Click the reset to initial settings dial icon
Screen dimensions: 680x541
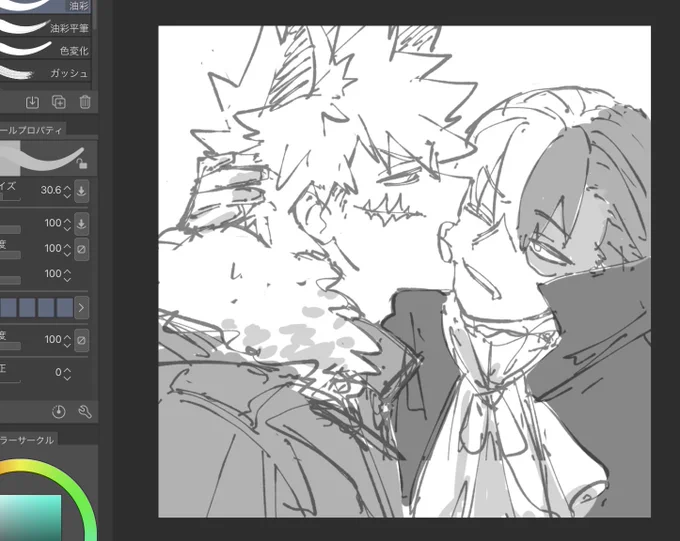(59, 411)
